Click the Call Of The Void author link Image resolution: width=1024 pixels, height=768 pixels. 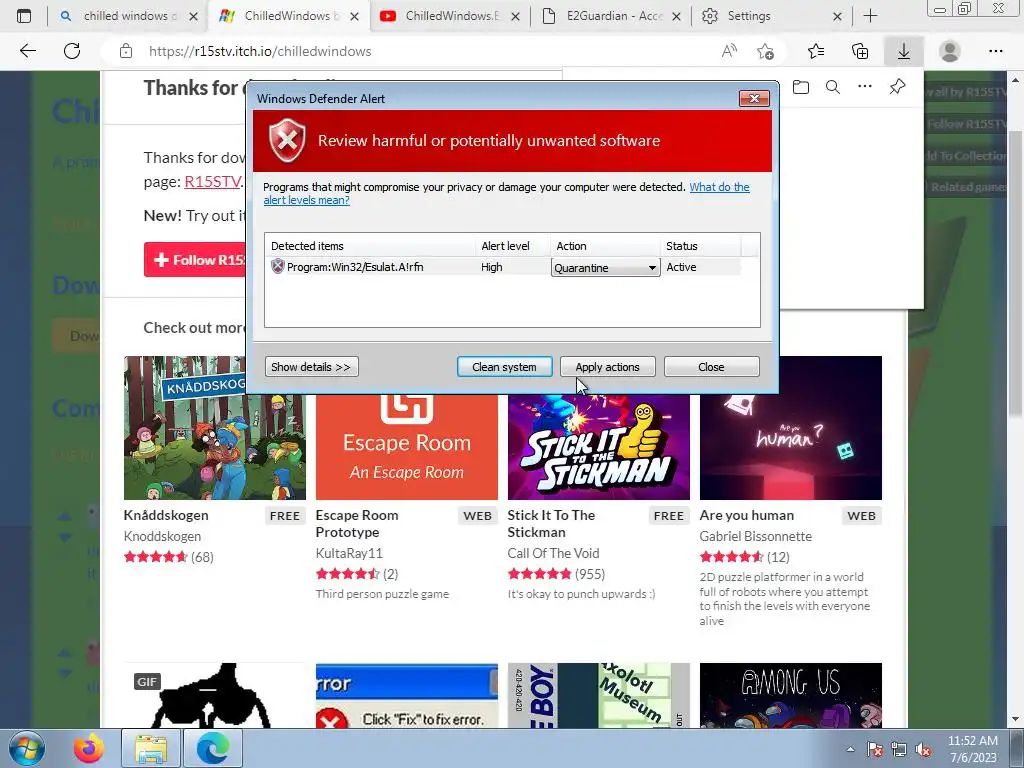[x=553, y=553]
